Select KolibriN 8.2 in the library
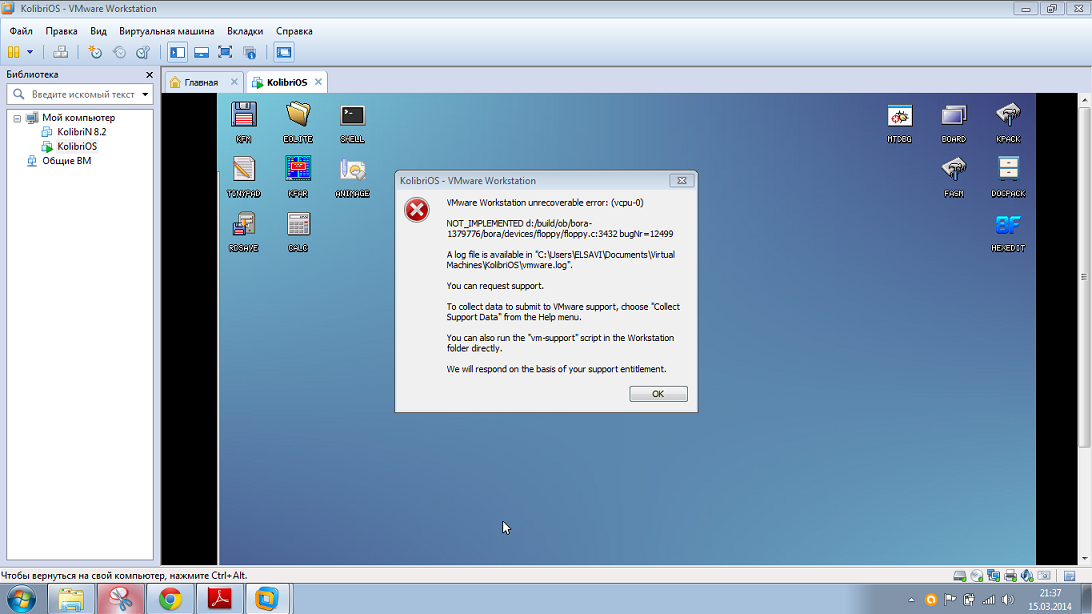This screenshot has width=1092, height=614. [81, 132]
